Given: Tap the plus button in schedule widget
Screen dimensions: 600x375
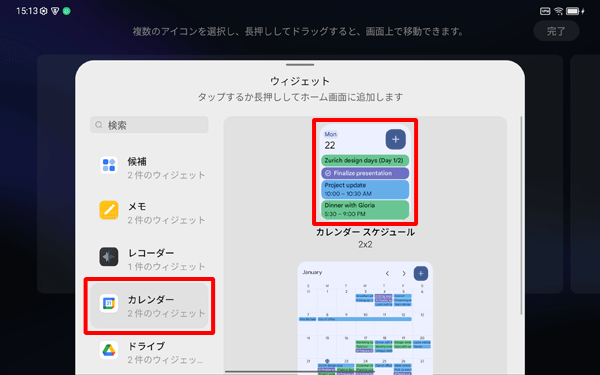Looking at the screenshot, I should click(395, 139).
